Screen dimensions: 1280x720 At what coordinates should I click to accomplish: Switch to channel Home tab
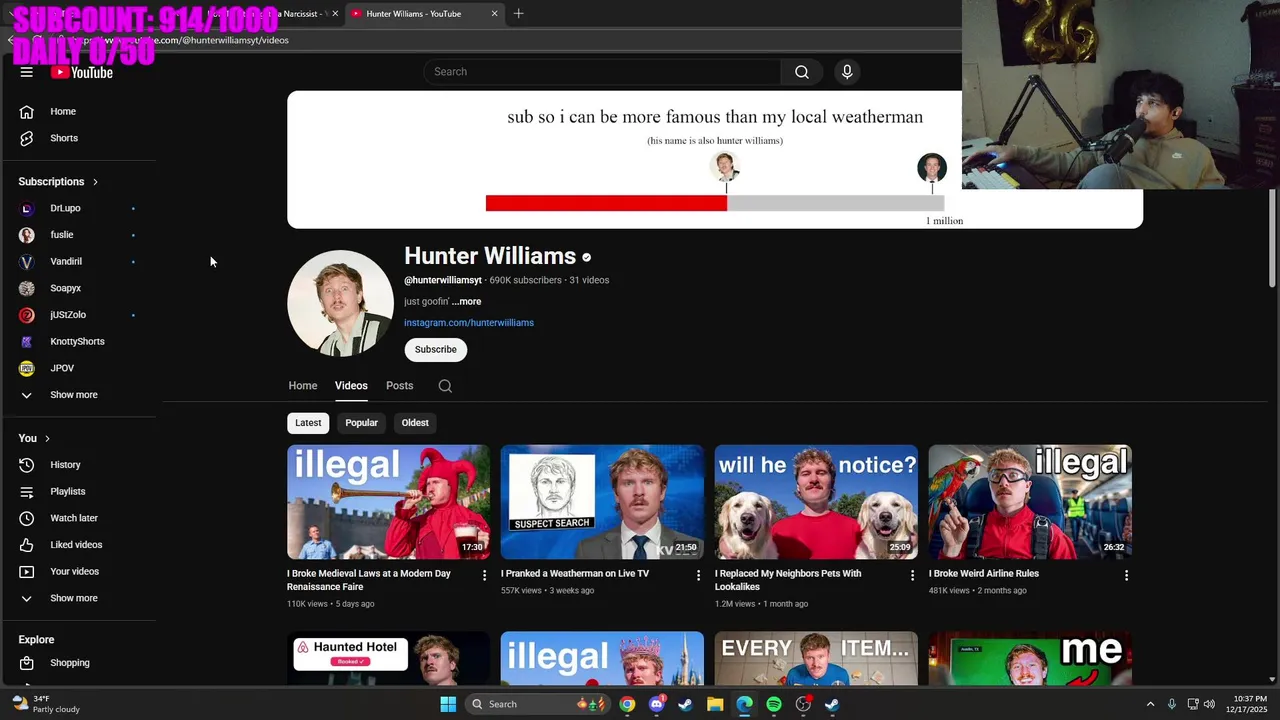pyautogui.click(x=303, y=386)
